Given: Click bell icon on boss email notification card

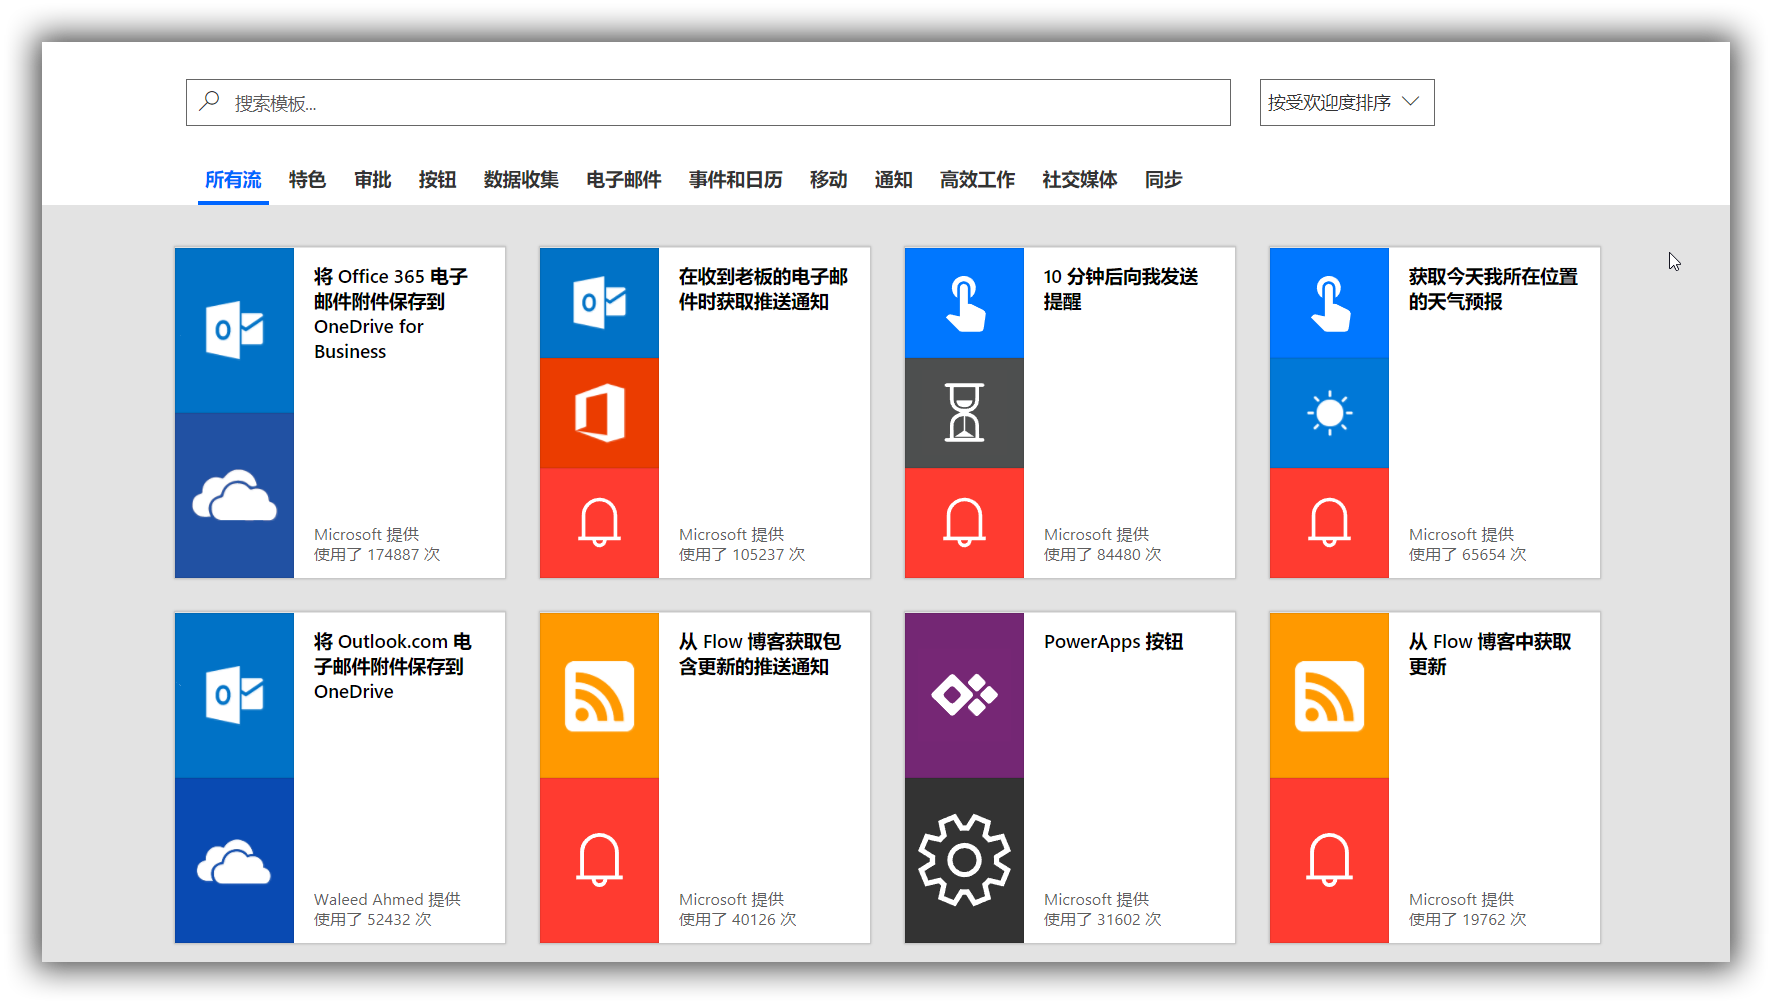Looking at the screenshot, I should [599, 523].
